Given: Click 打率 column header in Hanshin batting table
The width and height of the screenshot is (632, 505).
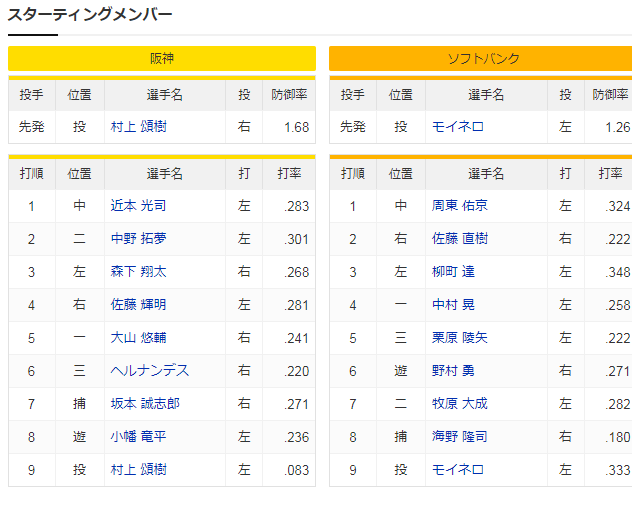Looking at the screenshot, I should click(289, 174).
